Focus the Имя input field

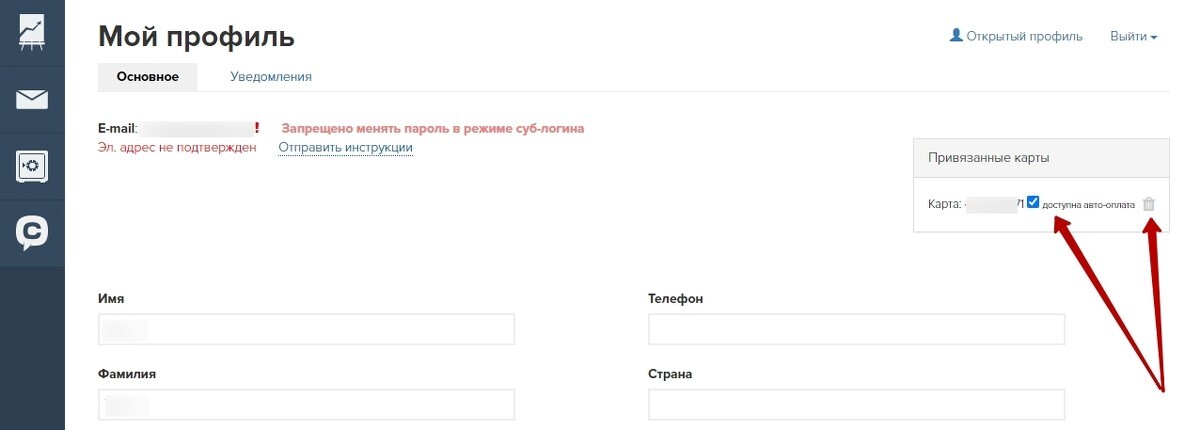click(x=306, y=329)
